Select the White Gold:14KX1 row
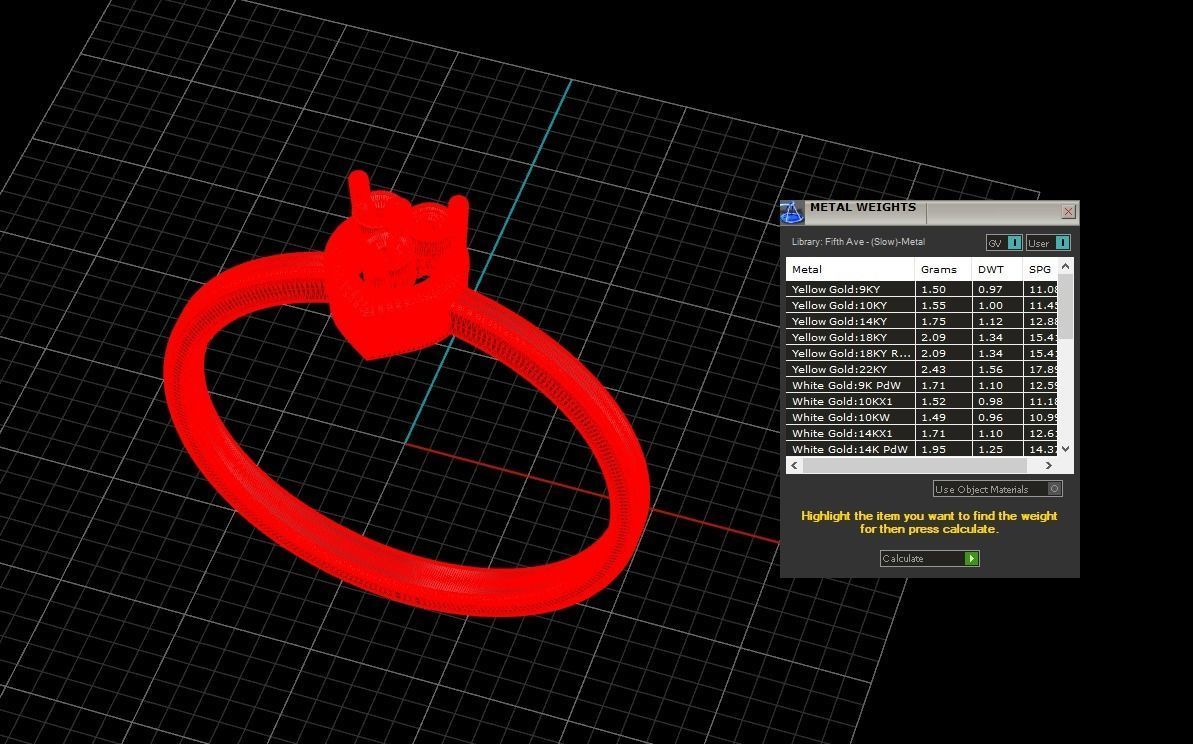The image size is (1193, 744). click(921, 433)
